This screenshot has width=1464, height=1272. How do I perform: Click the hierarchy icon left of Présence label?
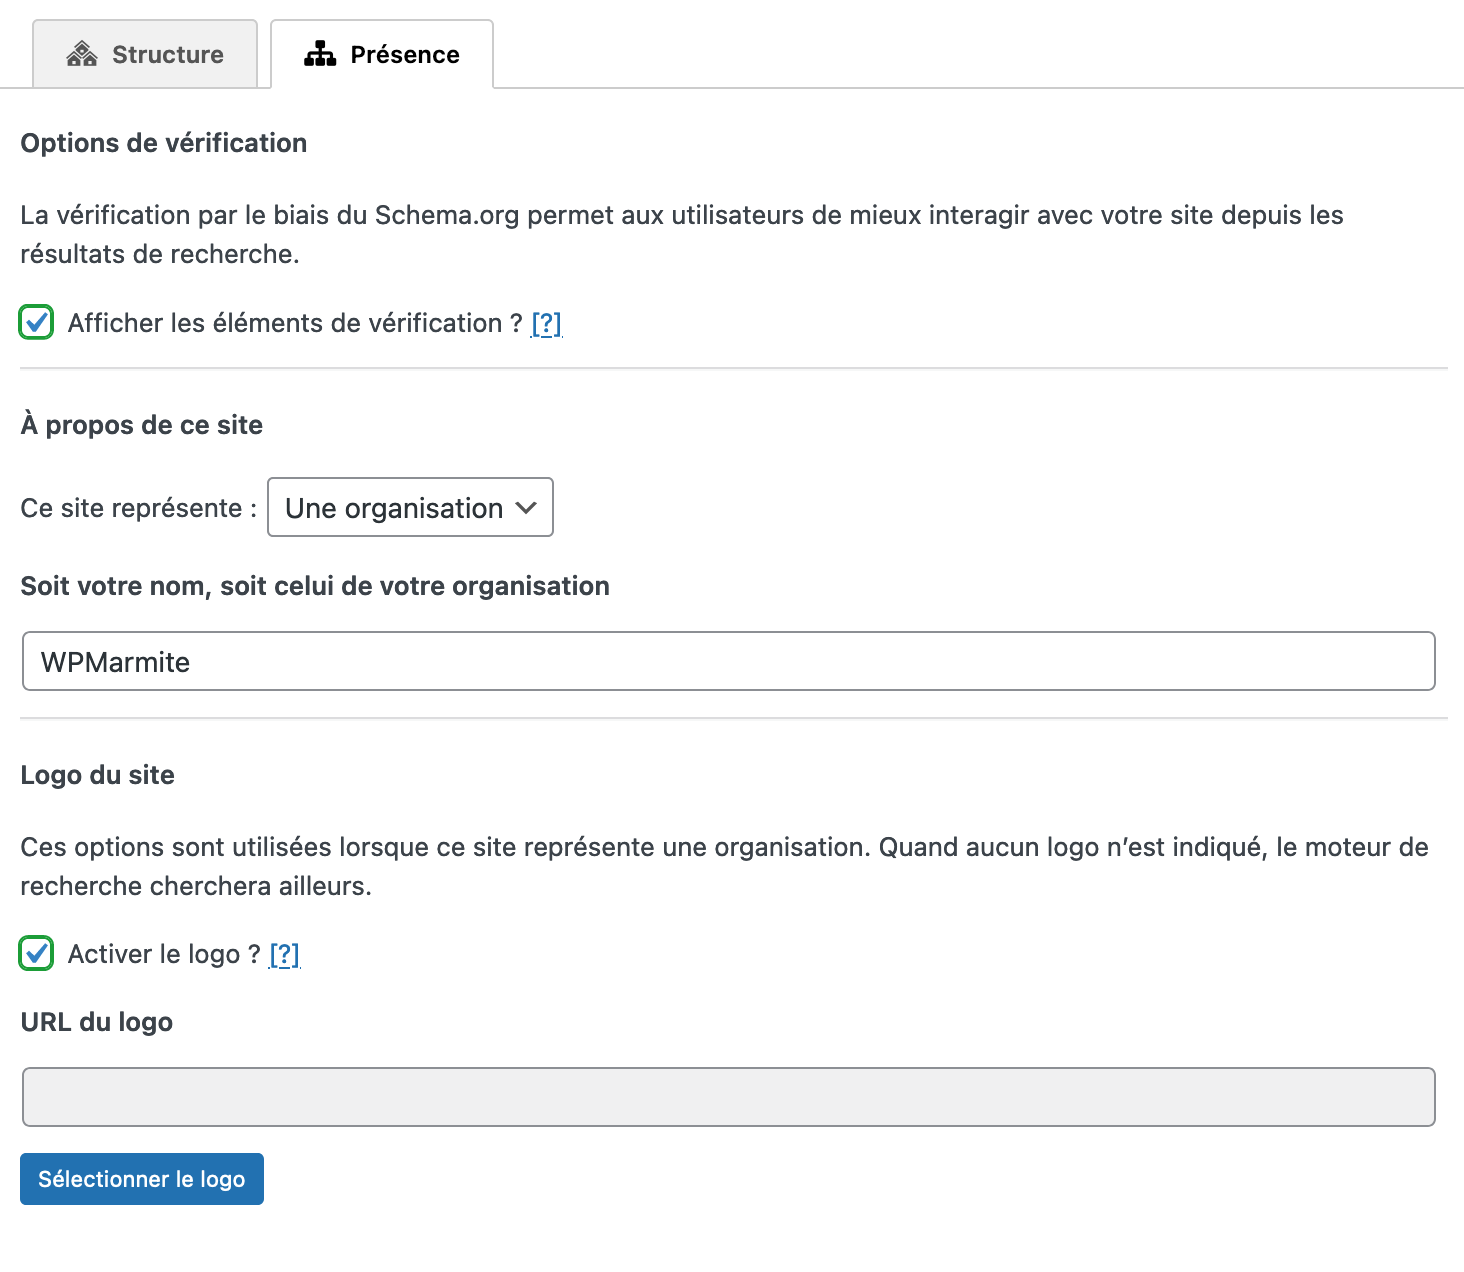319,54
